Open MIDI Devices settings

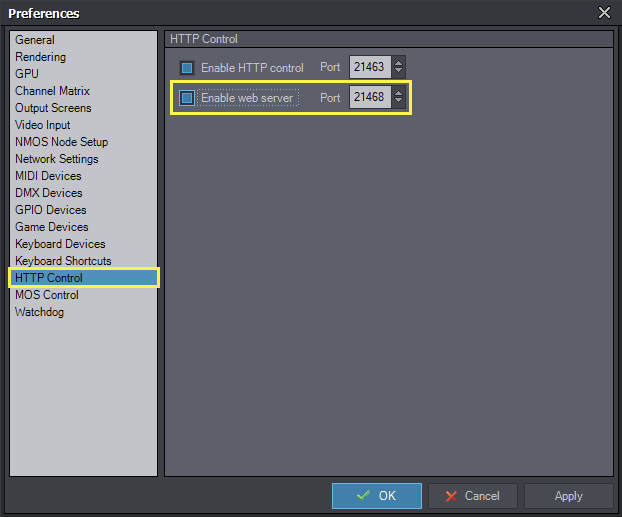pyautogui.click(x=48, y=176)
